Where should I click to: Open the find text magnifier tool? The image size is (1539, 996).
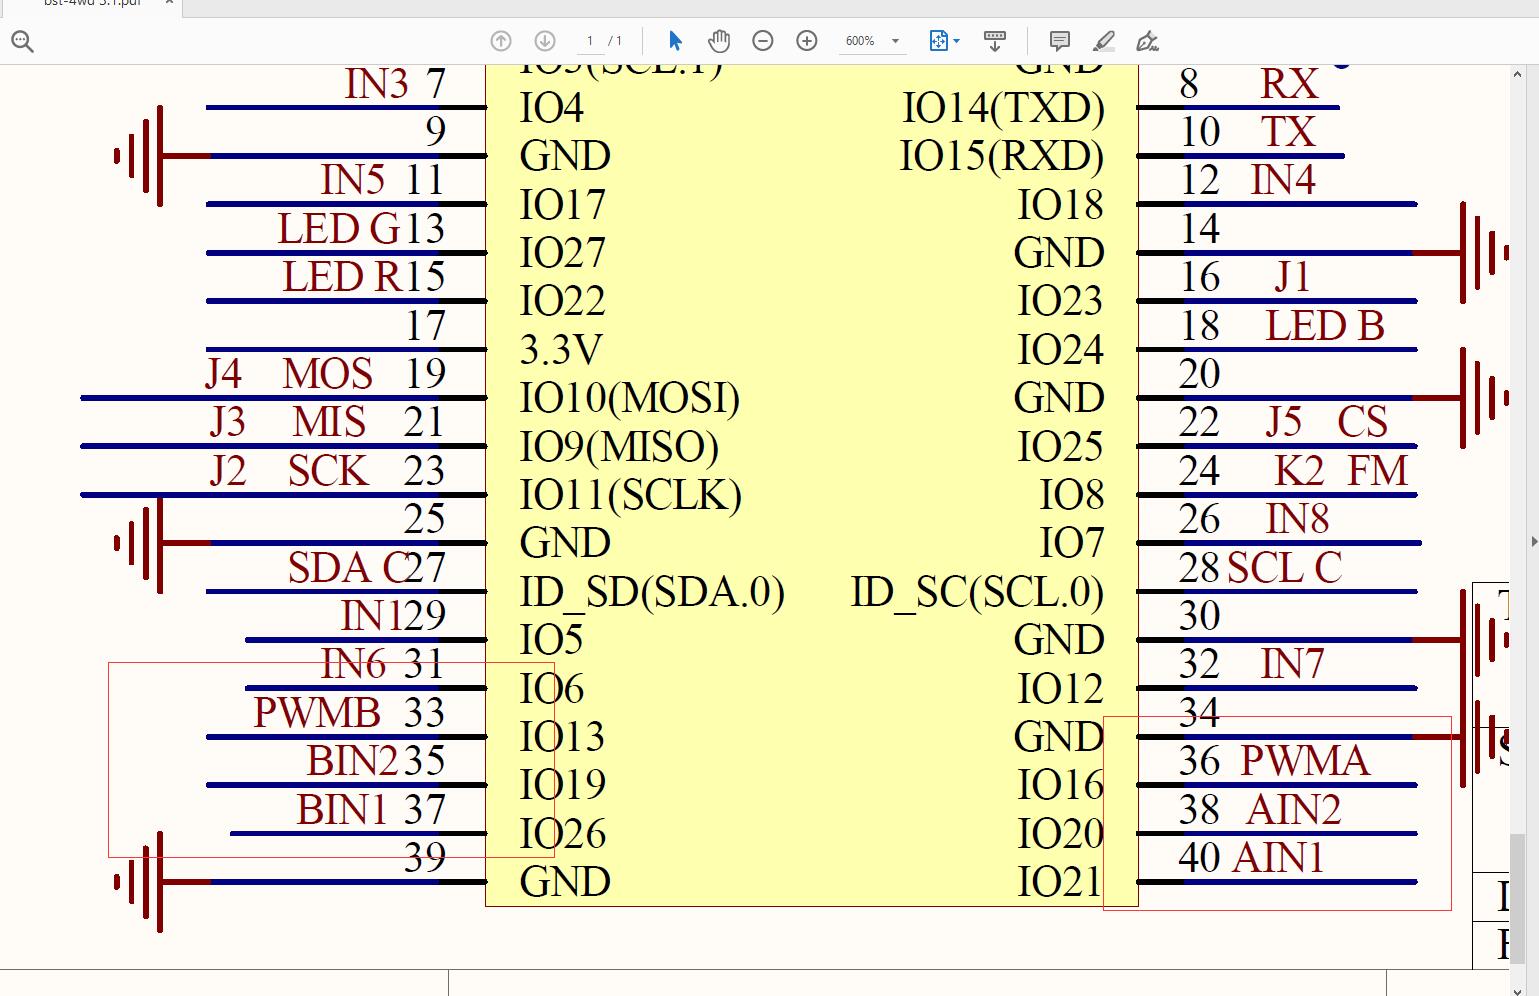point(22,41)
